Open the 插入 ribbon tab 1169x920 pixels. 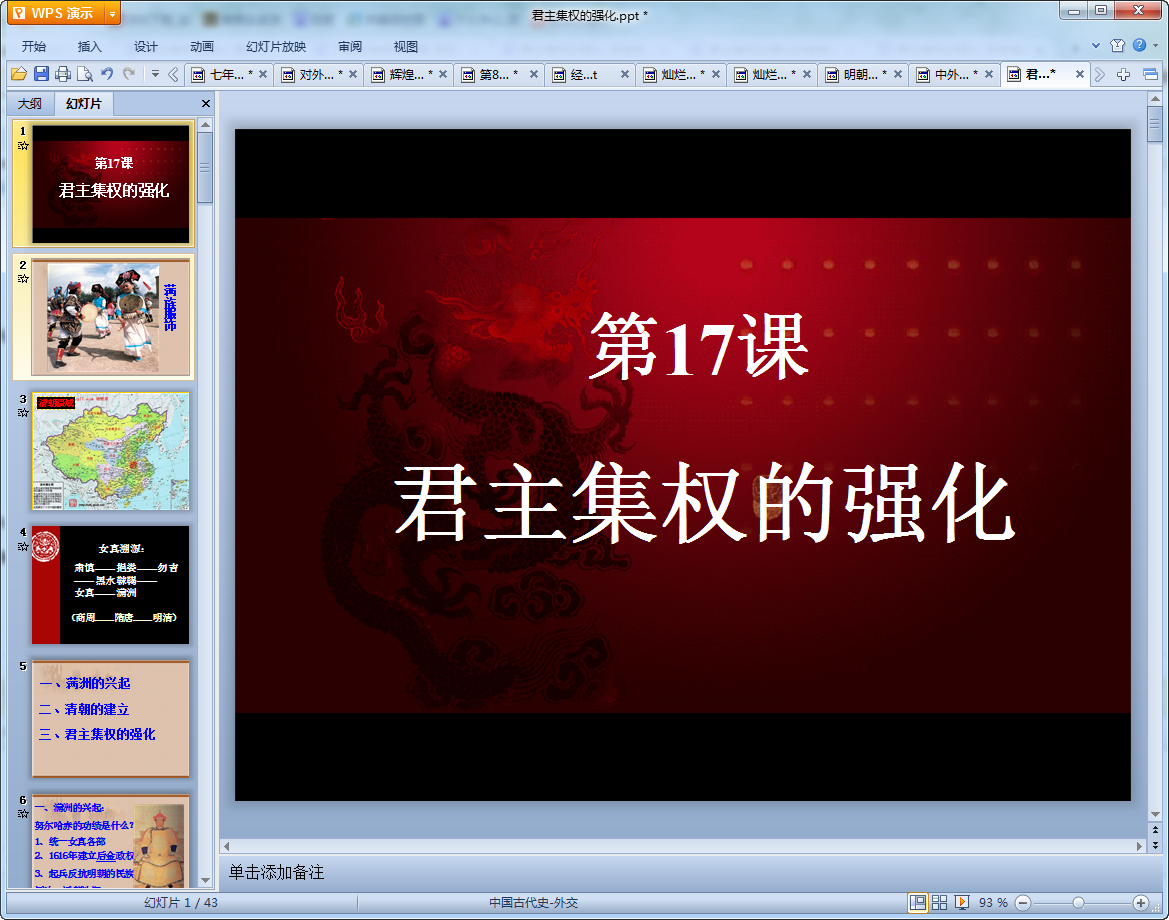coord(89,46)
